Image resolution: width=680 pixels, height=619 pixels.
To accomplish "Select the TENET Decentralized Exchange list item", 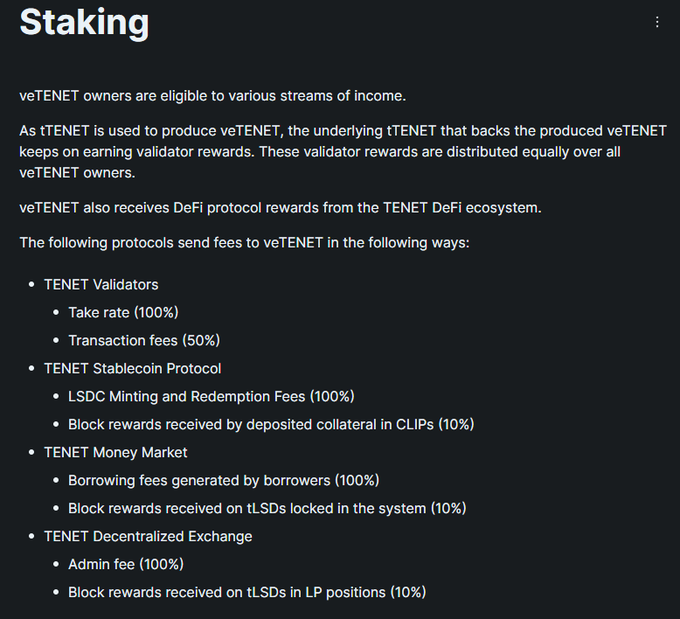I will 148,537.
